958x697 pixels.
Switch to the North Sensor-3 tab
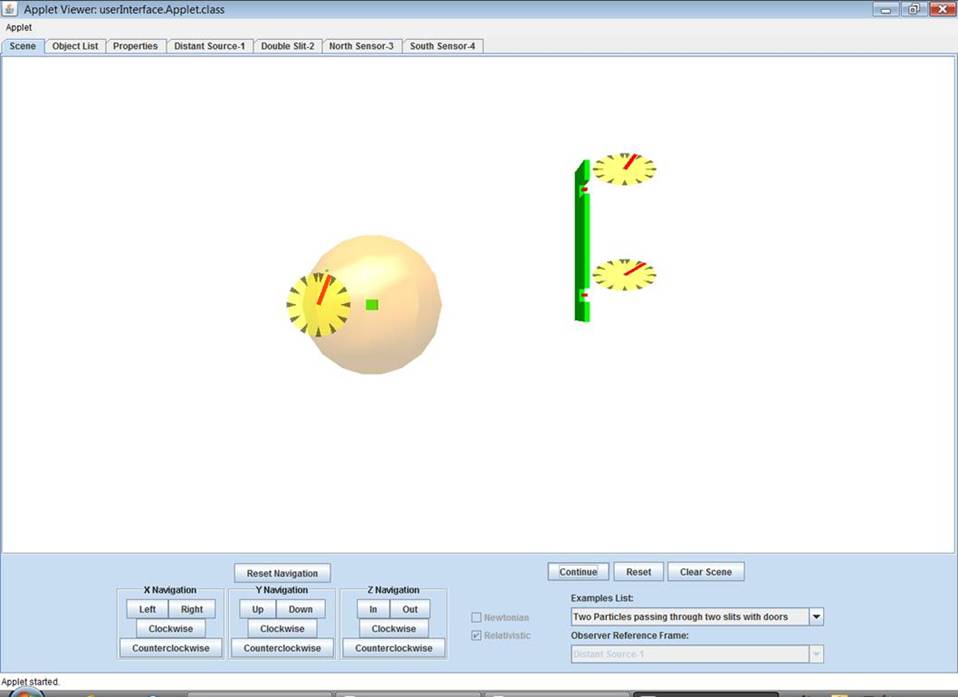pyautogui.click(x=361, y=46)
